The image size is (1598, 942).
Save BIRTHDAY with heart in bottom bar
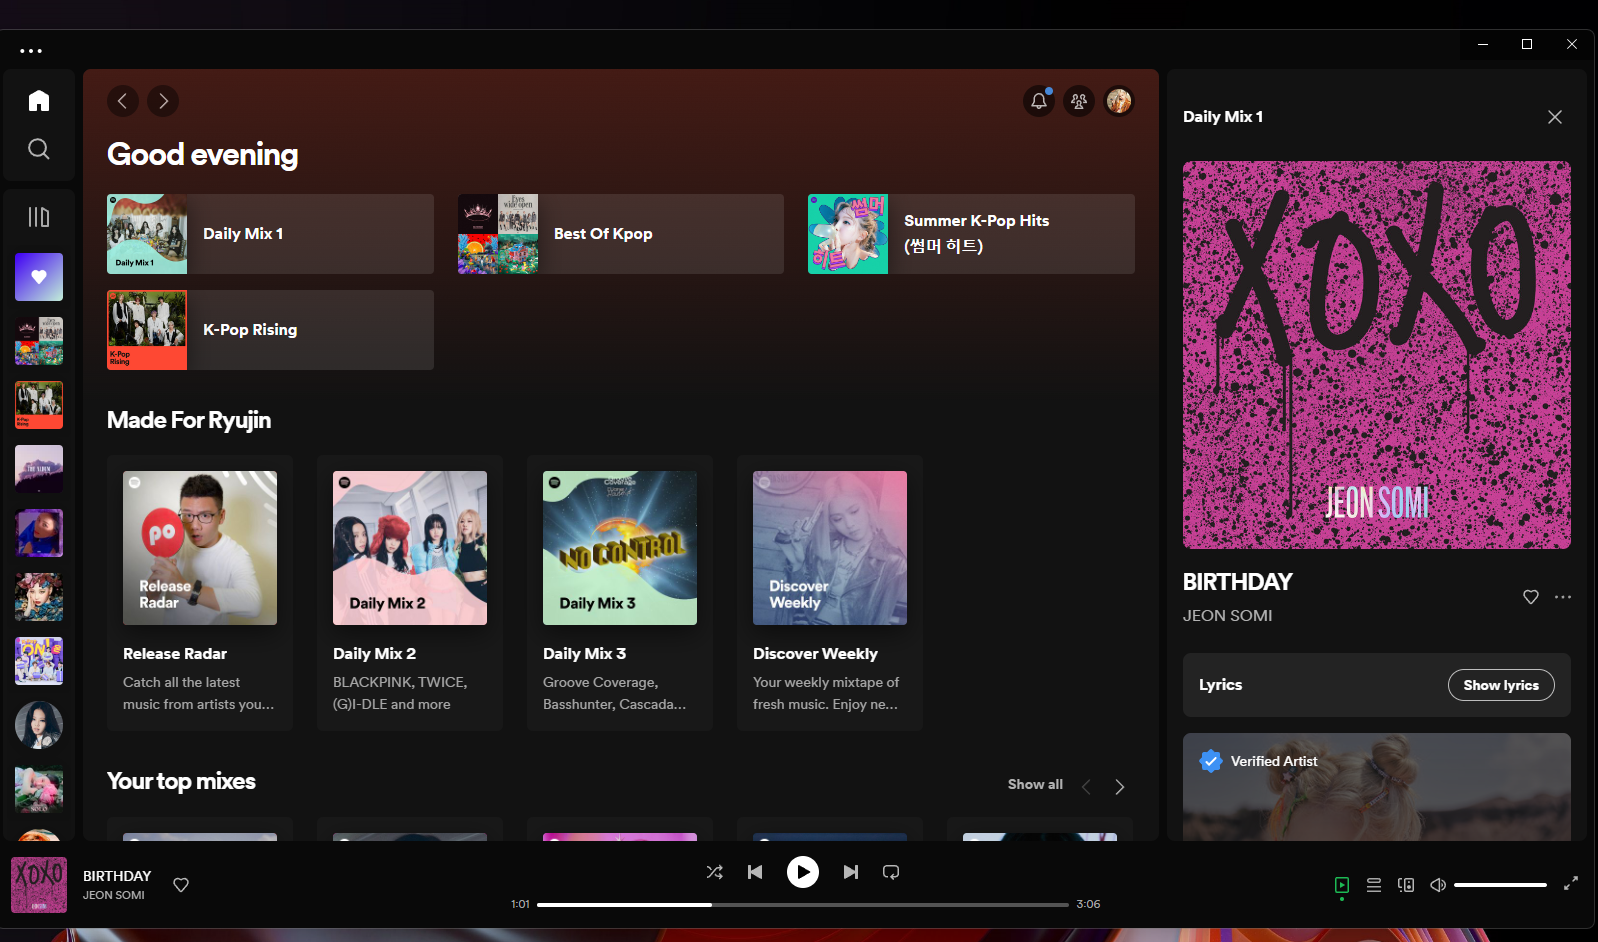pyautogui.click(x=181, y=885)
